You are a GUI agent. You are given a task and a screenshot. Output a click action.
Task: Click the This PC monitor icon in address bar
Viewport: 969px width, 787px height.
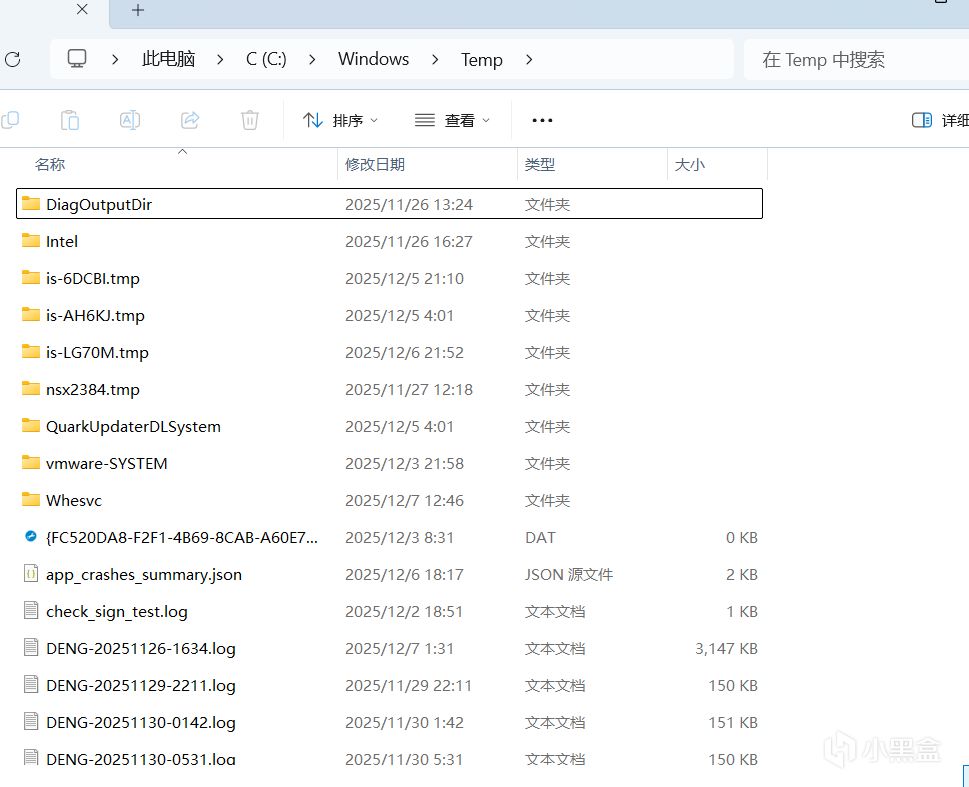(x=77, y=59)
